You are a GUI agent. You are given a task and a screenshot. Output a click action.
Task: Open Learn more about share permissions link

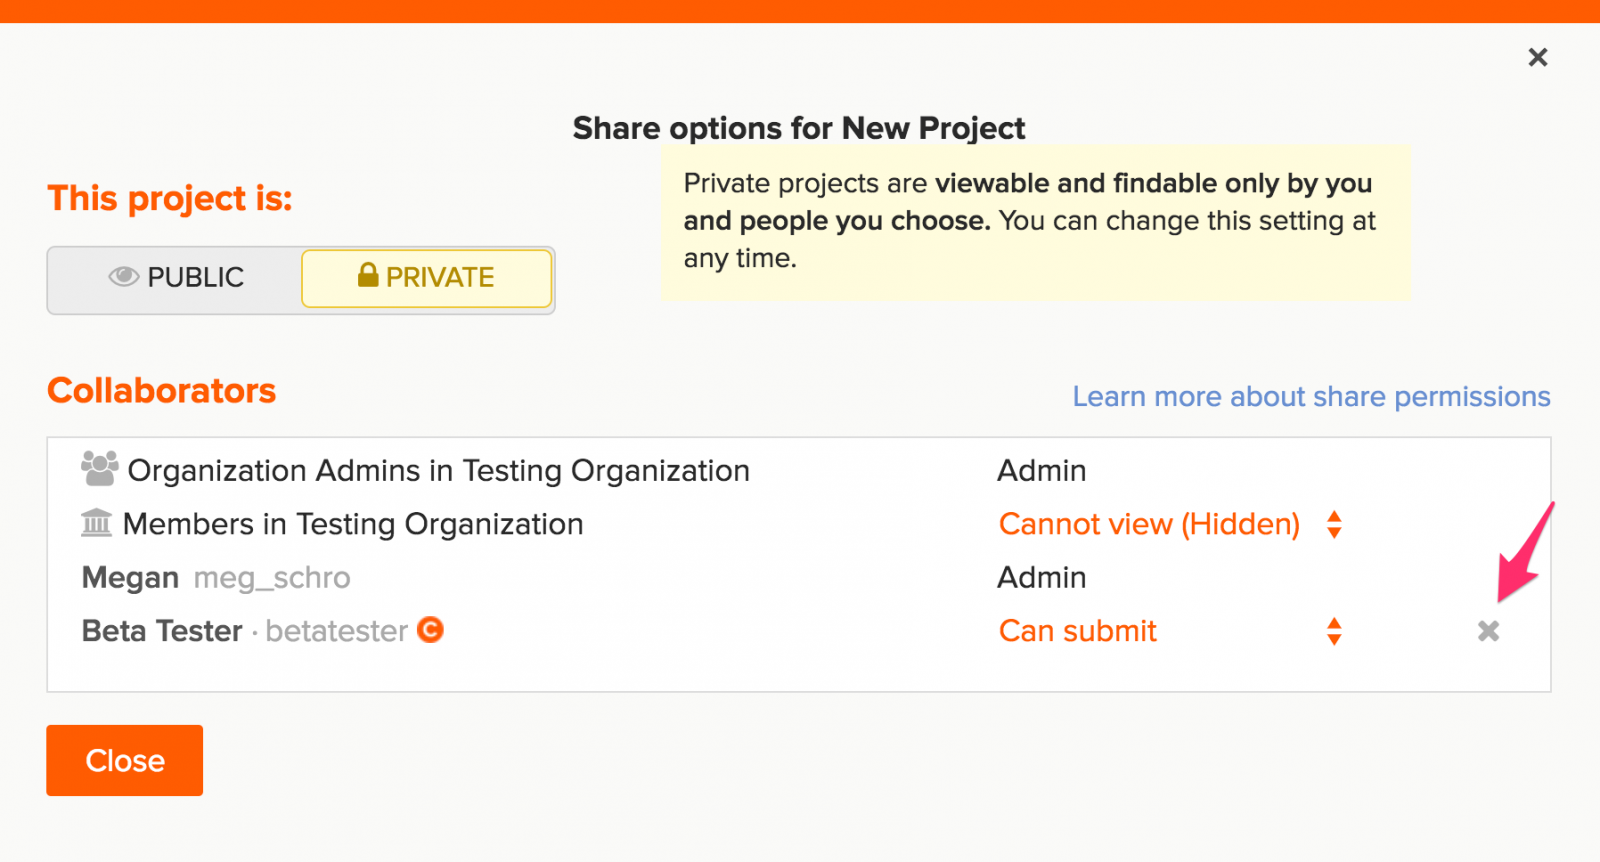coord(1311,396)
